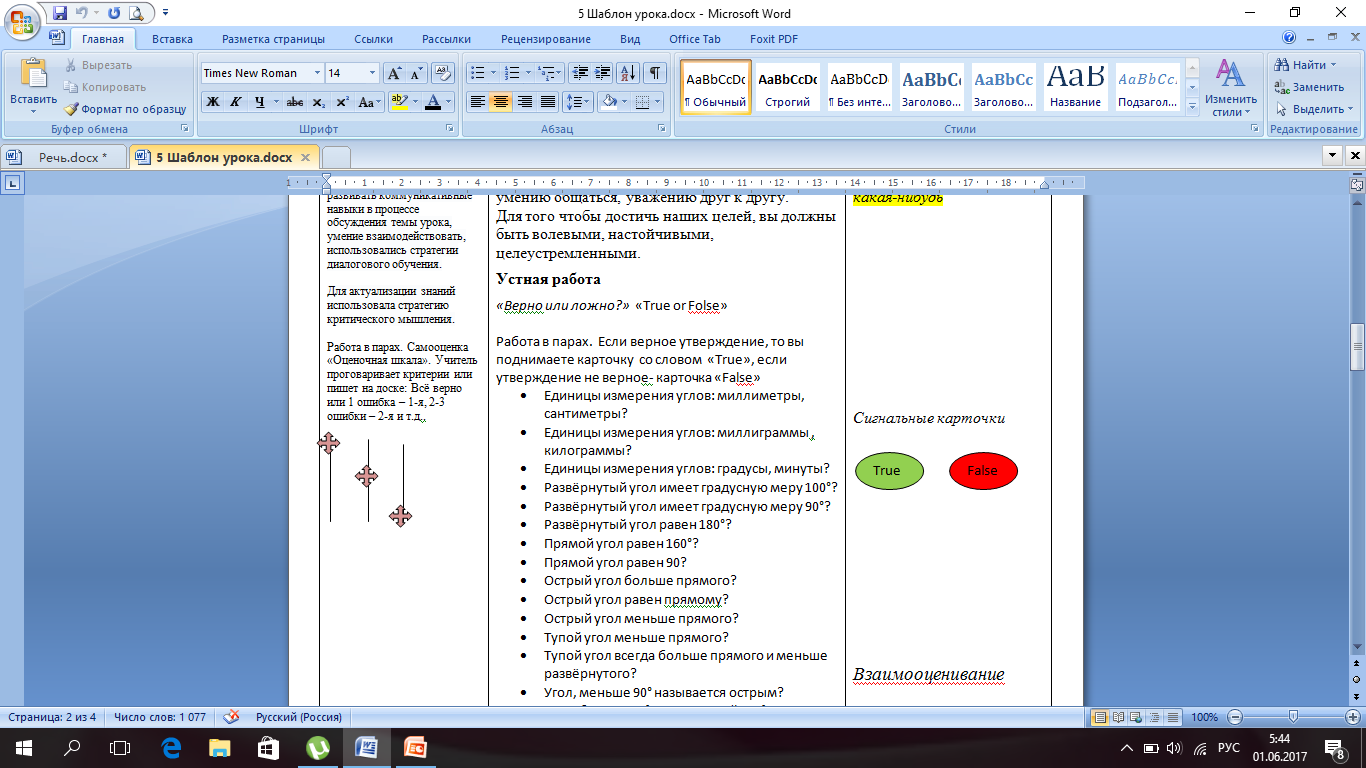Toggle the bulleted list icon
Image resolution: width=1366 pixels, height=768 pixels.
(478, 73)
